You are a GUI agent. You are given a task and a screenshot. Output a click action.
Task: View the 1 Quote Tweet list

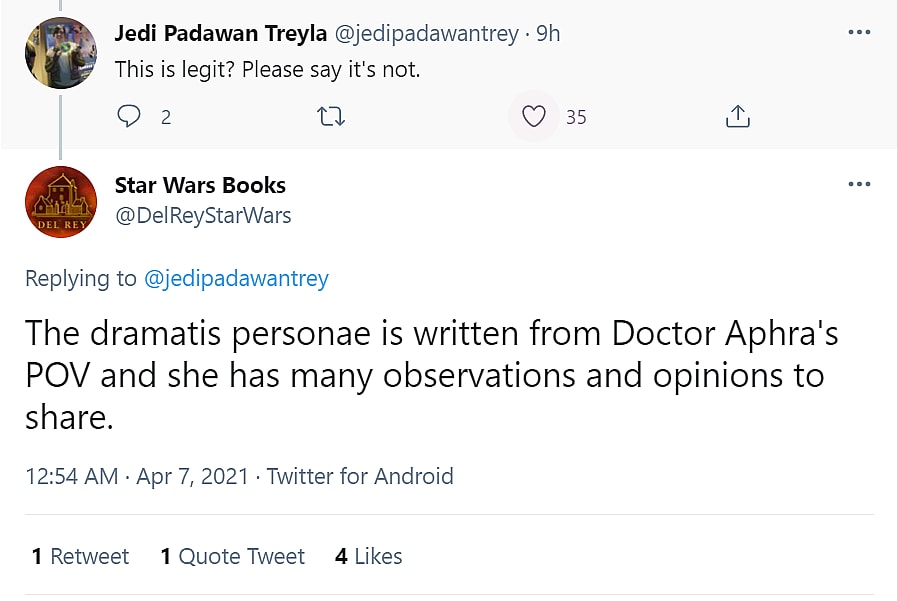(x=232, y=556)
